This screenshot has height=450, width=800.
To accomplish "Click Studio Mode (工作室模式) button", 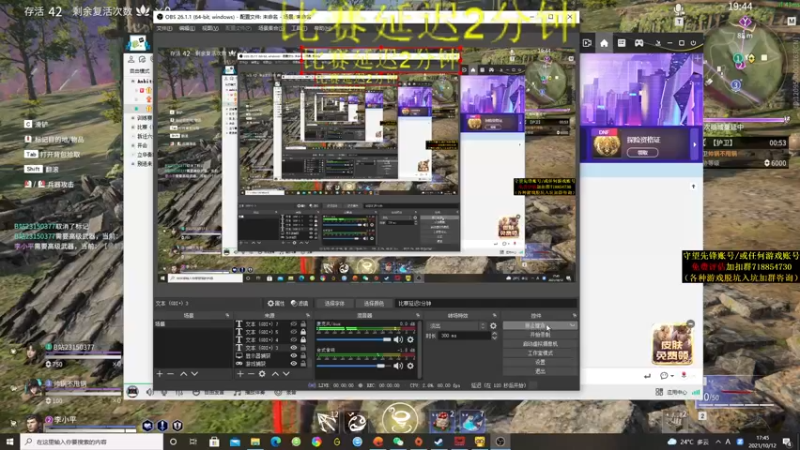I will [540, 353].
